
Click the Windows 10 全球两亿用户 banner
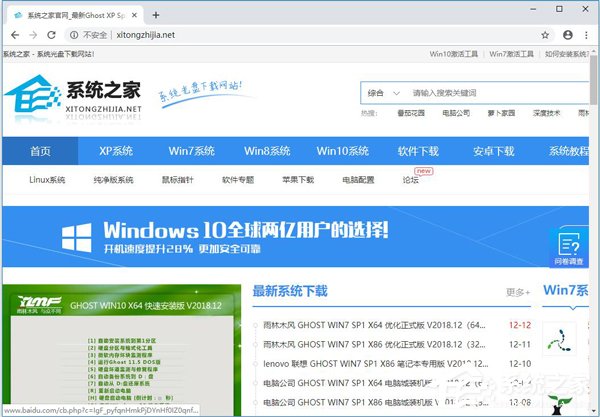click(295, 236)
